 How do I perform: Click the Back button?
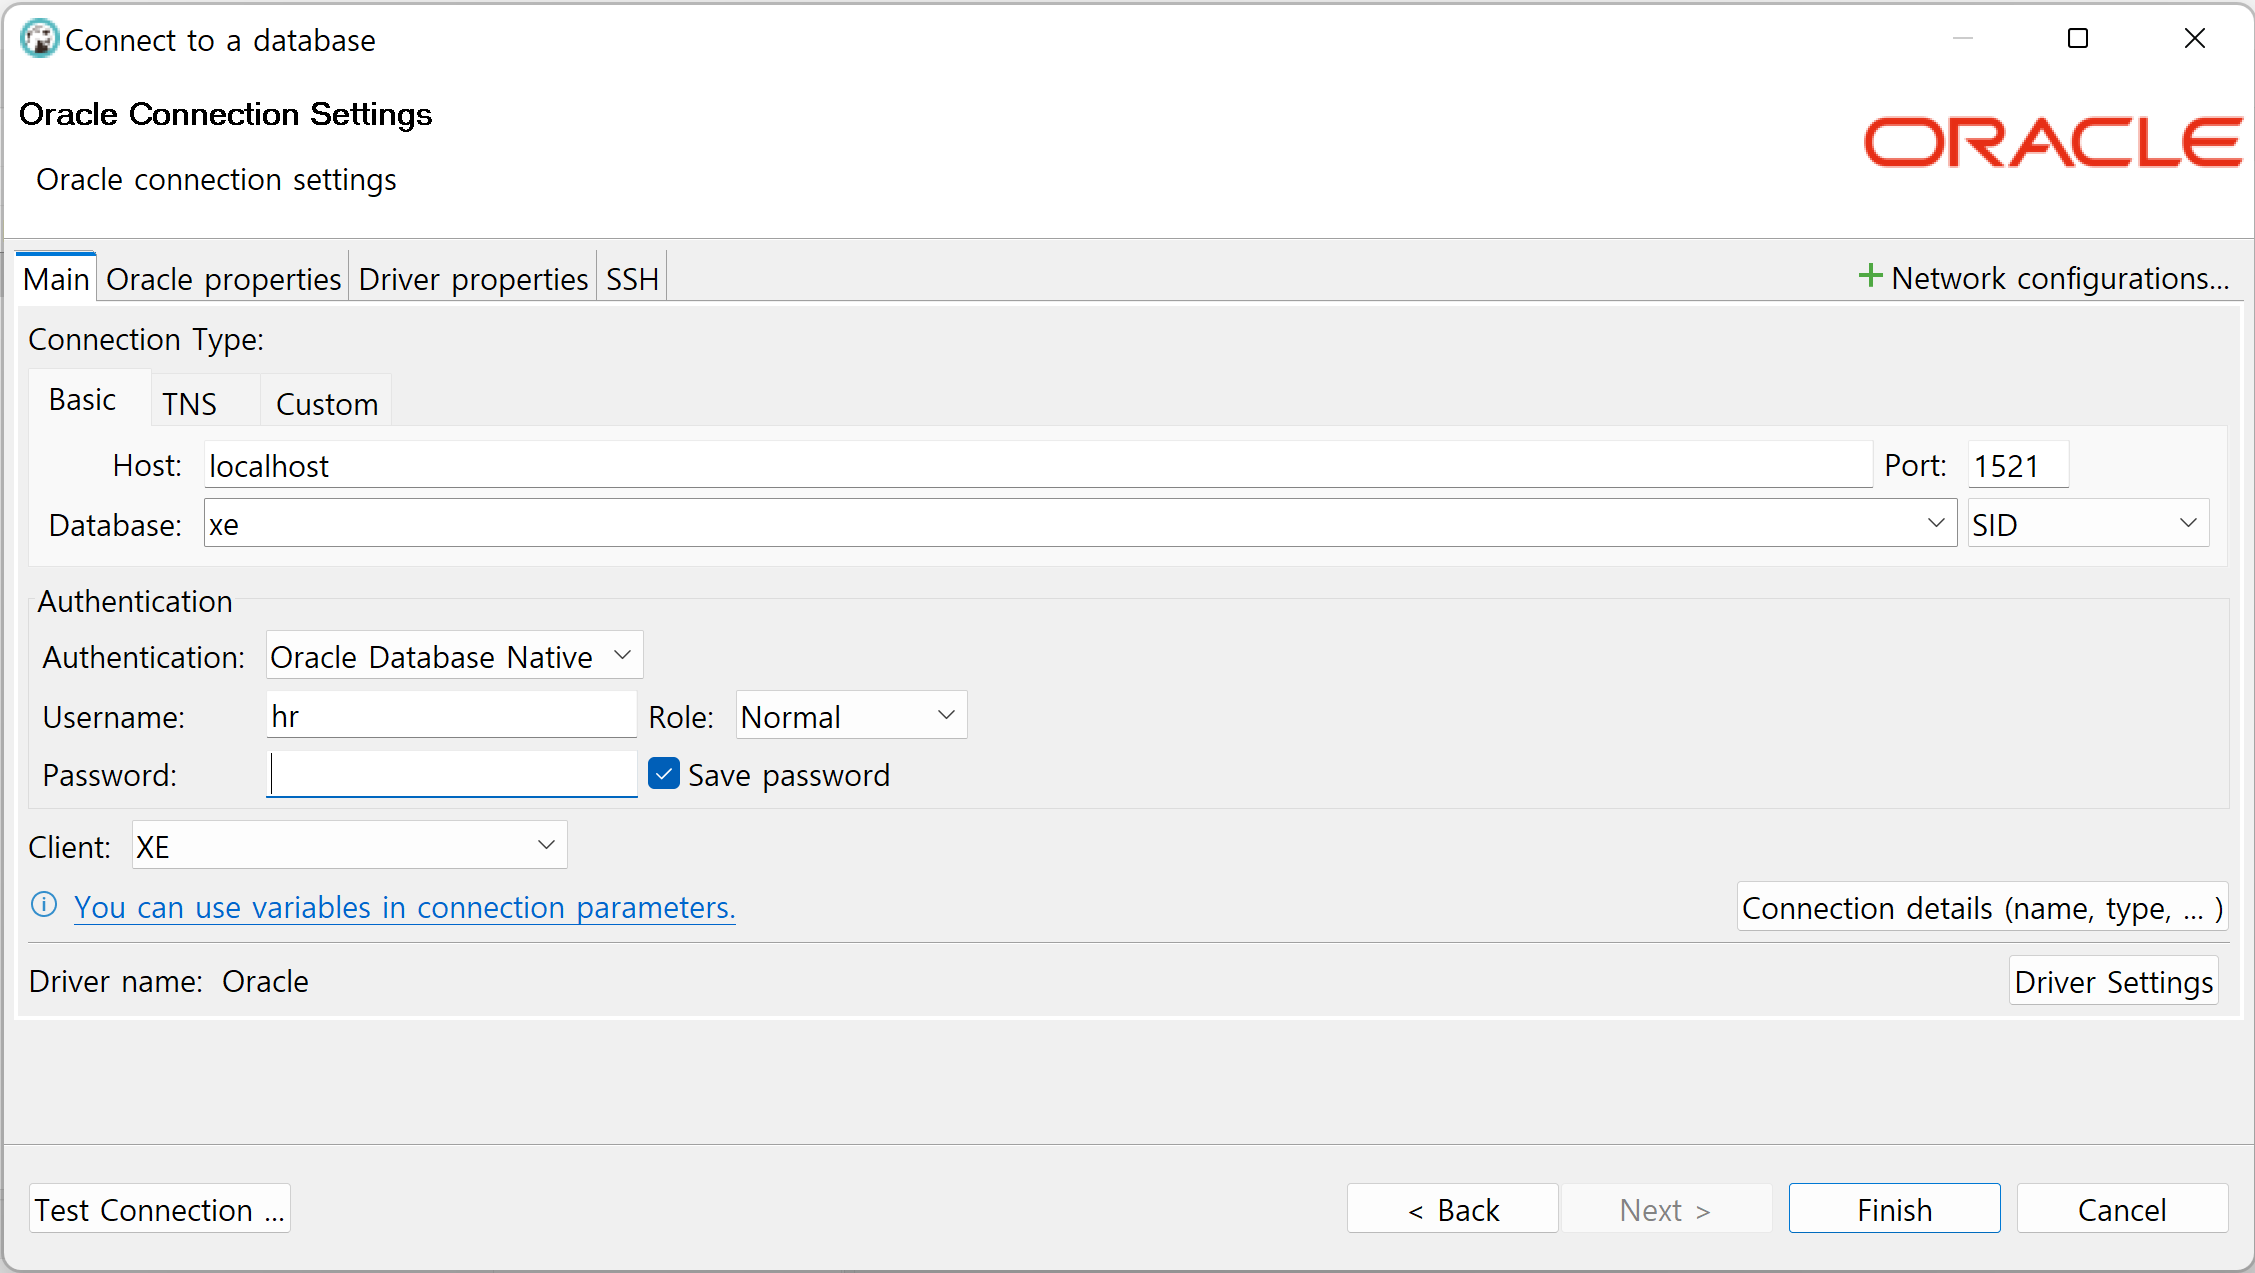[1453, 1209]
